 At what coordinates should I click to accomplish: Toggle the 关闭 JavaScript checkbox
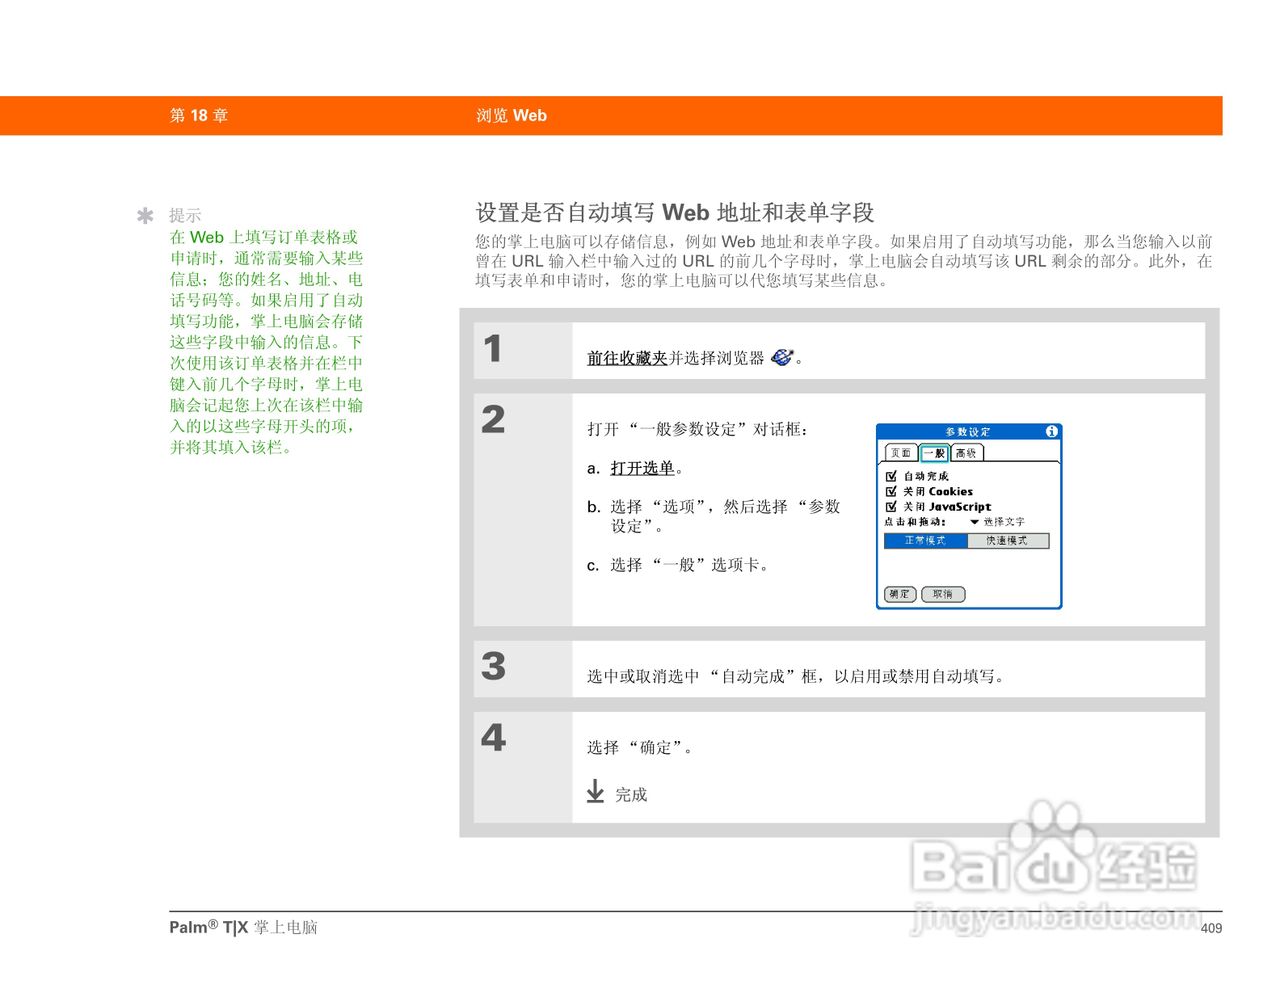891,506
